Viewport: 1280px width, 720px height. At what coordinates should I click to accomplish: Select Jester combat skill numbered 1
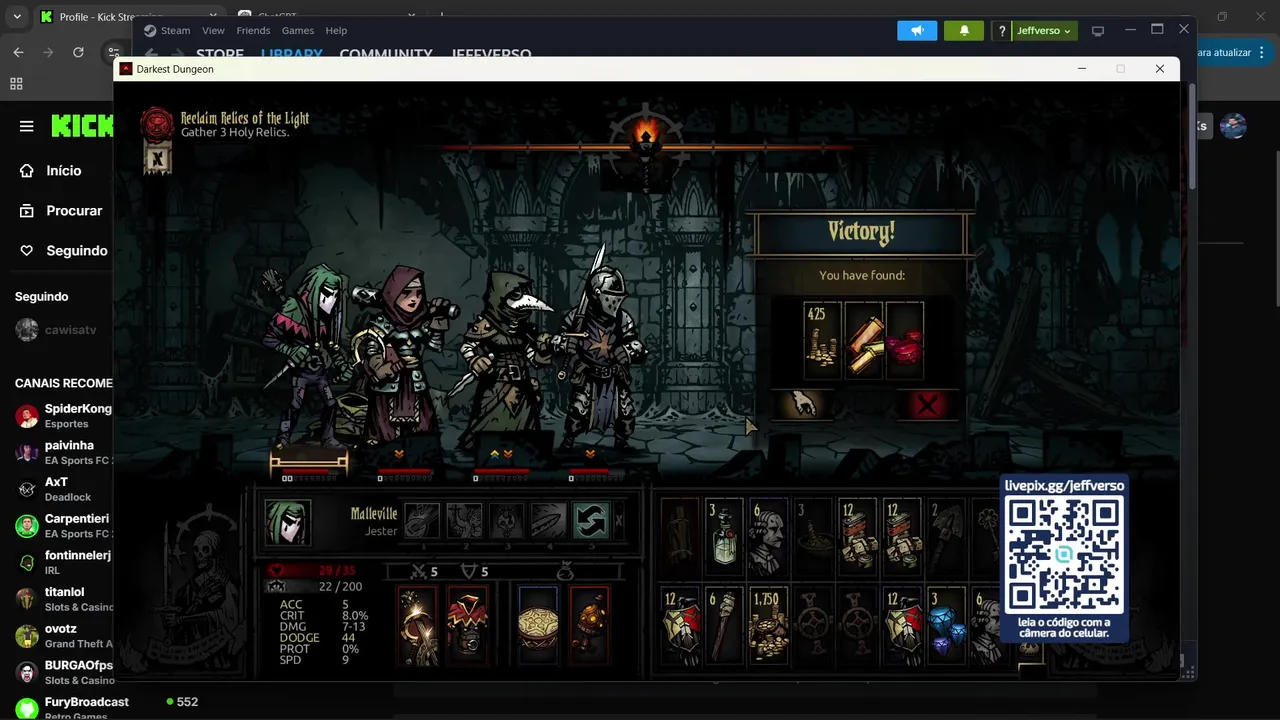tap(421, 521)
